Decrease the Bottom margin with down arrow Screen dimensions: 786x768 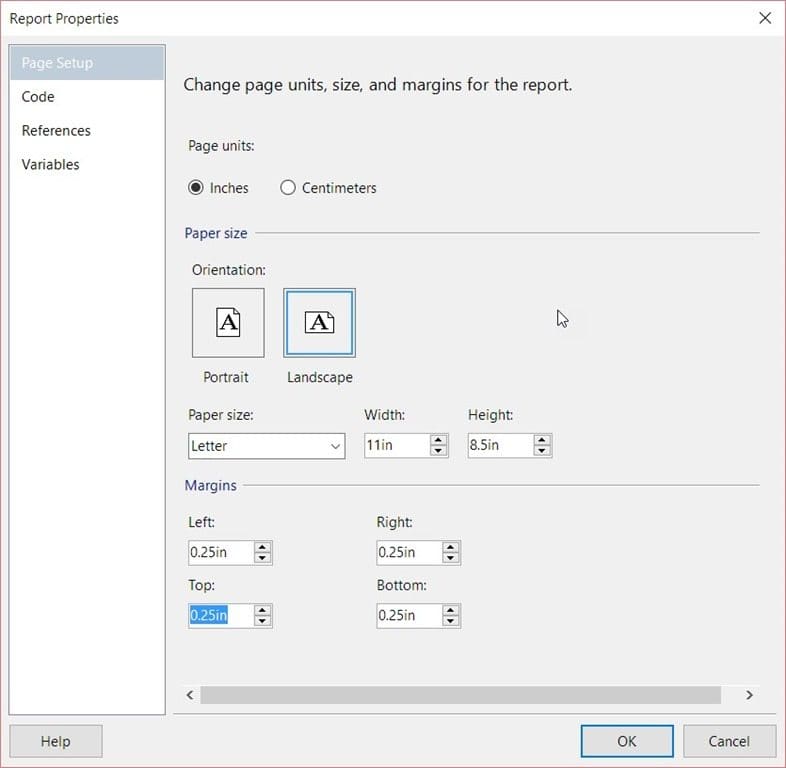[x=451, y=621]
